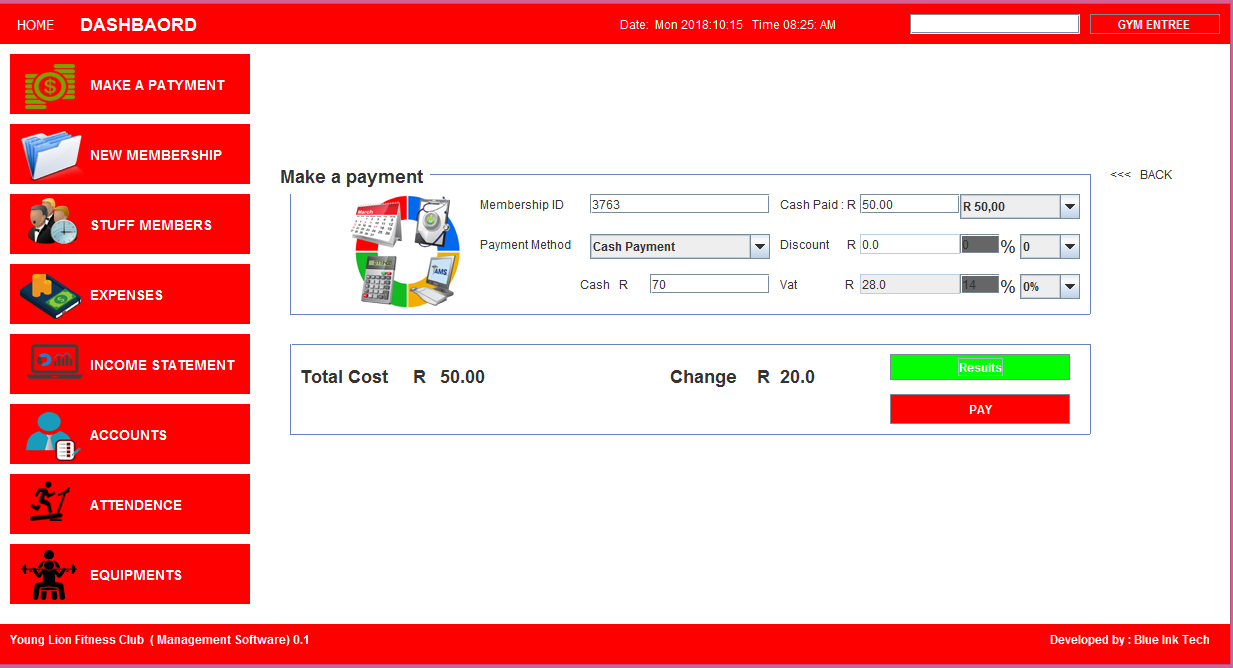This screenshot has width=1233, height=668.
Task: Click the <<< BACK link
Action: pyautogui.click(x=1141, y=175)
